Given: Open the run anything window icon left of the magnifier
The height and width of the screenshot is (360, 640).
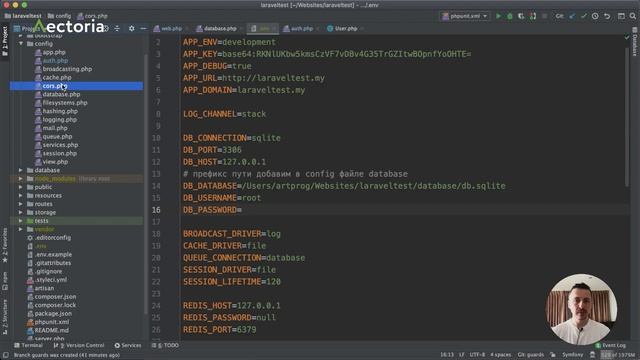Looking at the screenshot, I should pos(621,16).
